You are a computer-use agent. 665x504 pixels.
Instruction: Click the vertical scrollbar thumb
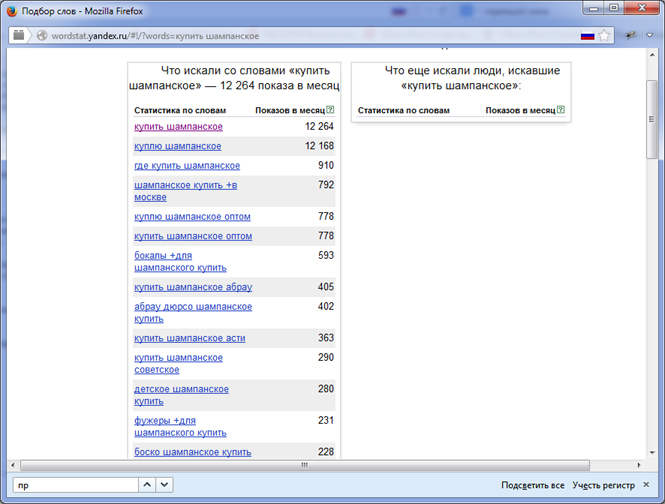(x=651, y=119)
